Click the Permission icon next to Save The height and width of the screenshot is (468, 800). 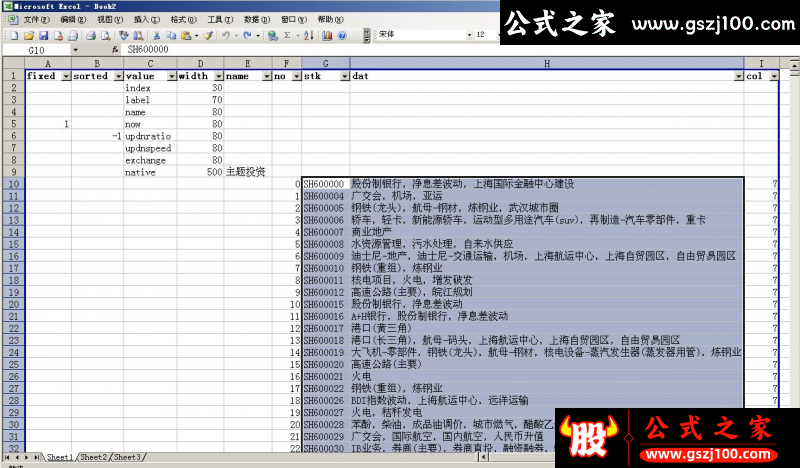[x=58, y=35]
